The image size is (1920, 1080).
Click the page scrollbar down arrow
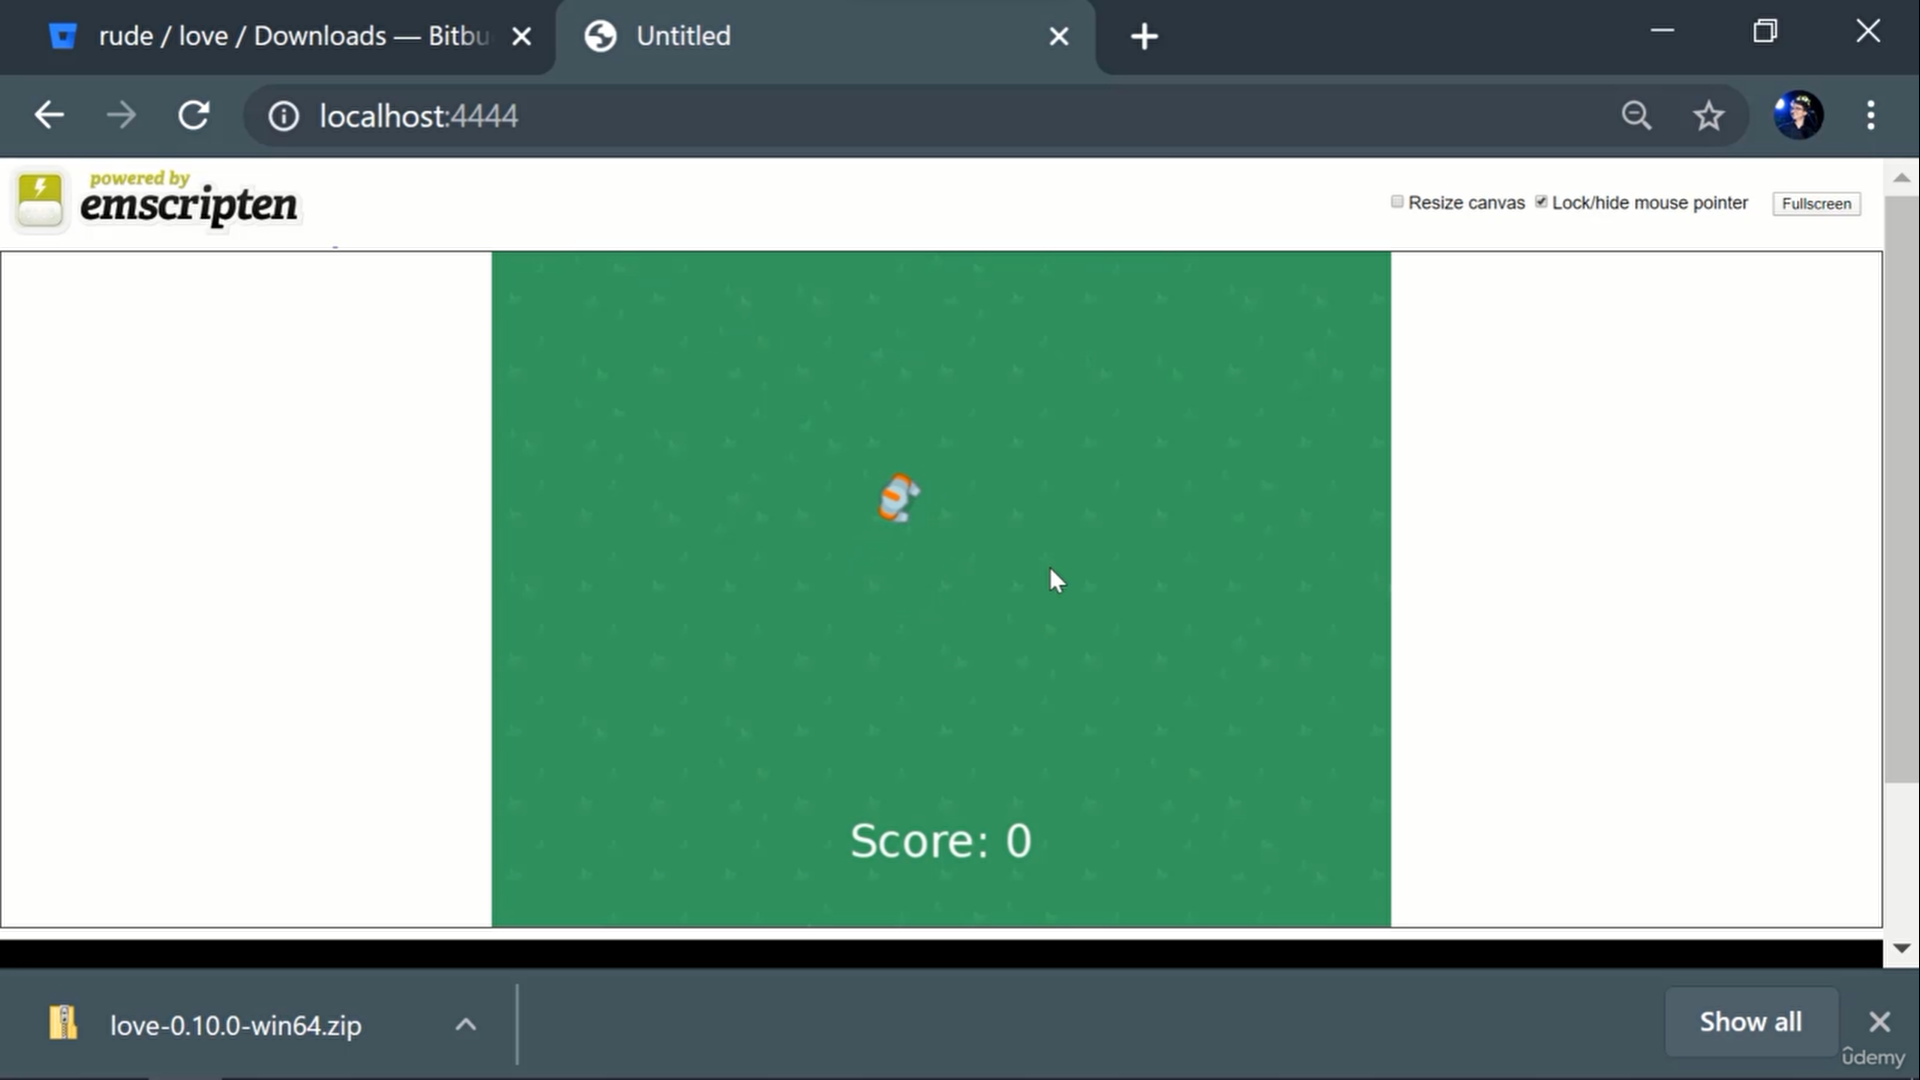point(1901,948)
